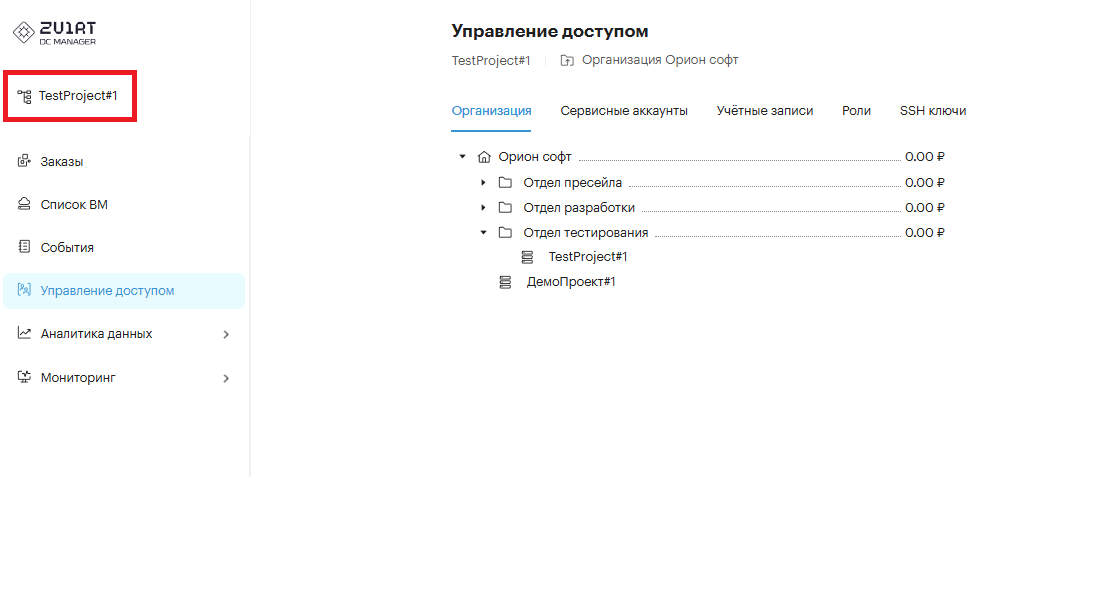Image resolution: width=1098 pixels, height=610 pixels.
Task: Select Отдел пресейла tree row
Action: click(573, 183)
